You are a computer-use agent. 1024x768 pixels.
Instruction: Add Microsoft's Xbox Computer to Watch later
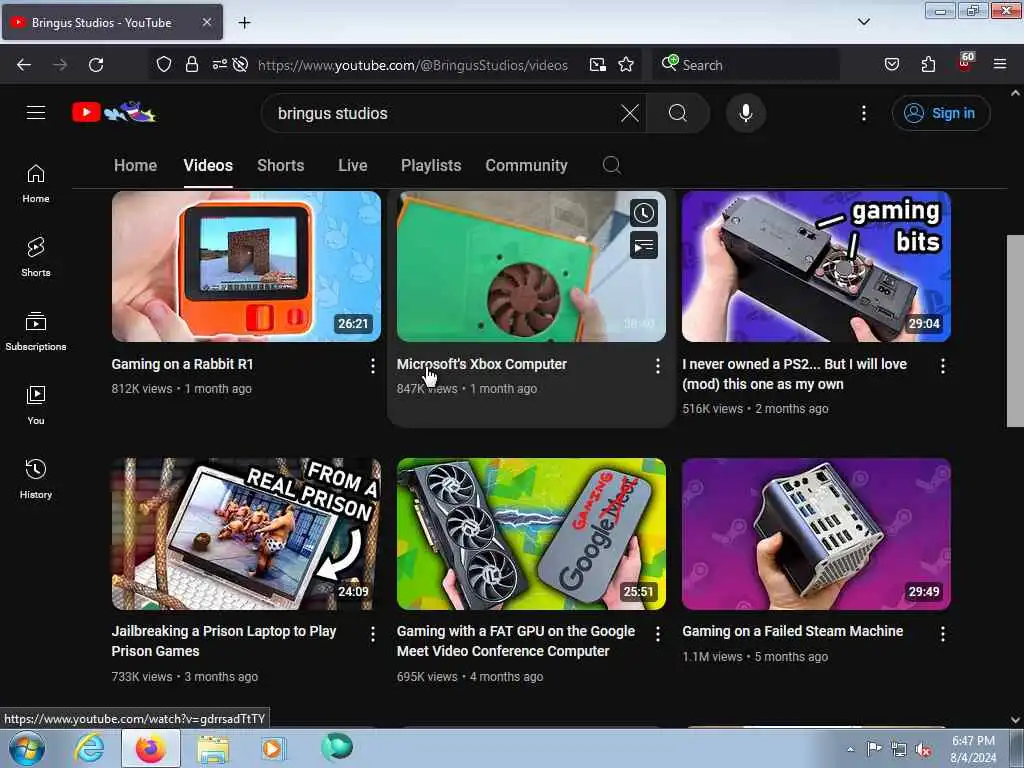(x=644, y=213)
